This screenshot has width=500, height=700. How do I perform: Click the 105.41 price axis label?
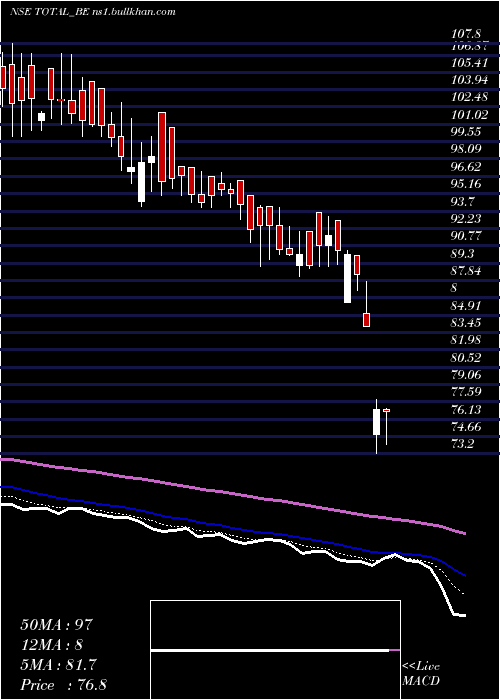tap(469, 63)
